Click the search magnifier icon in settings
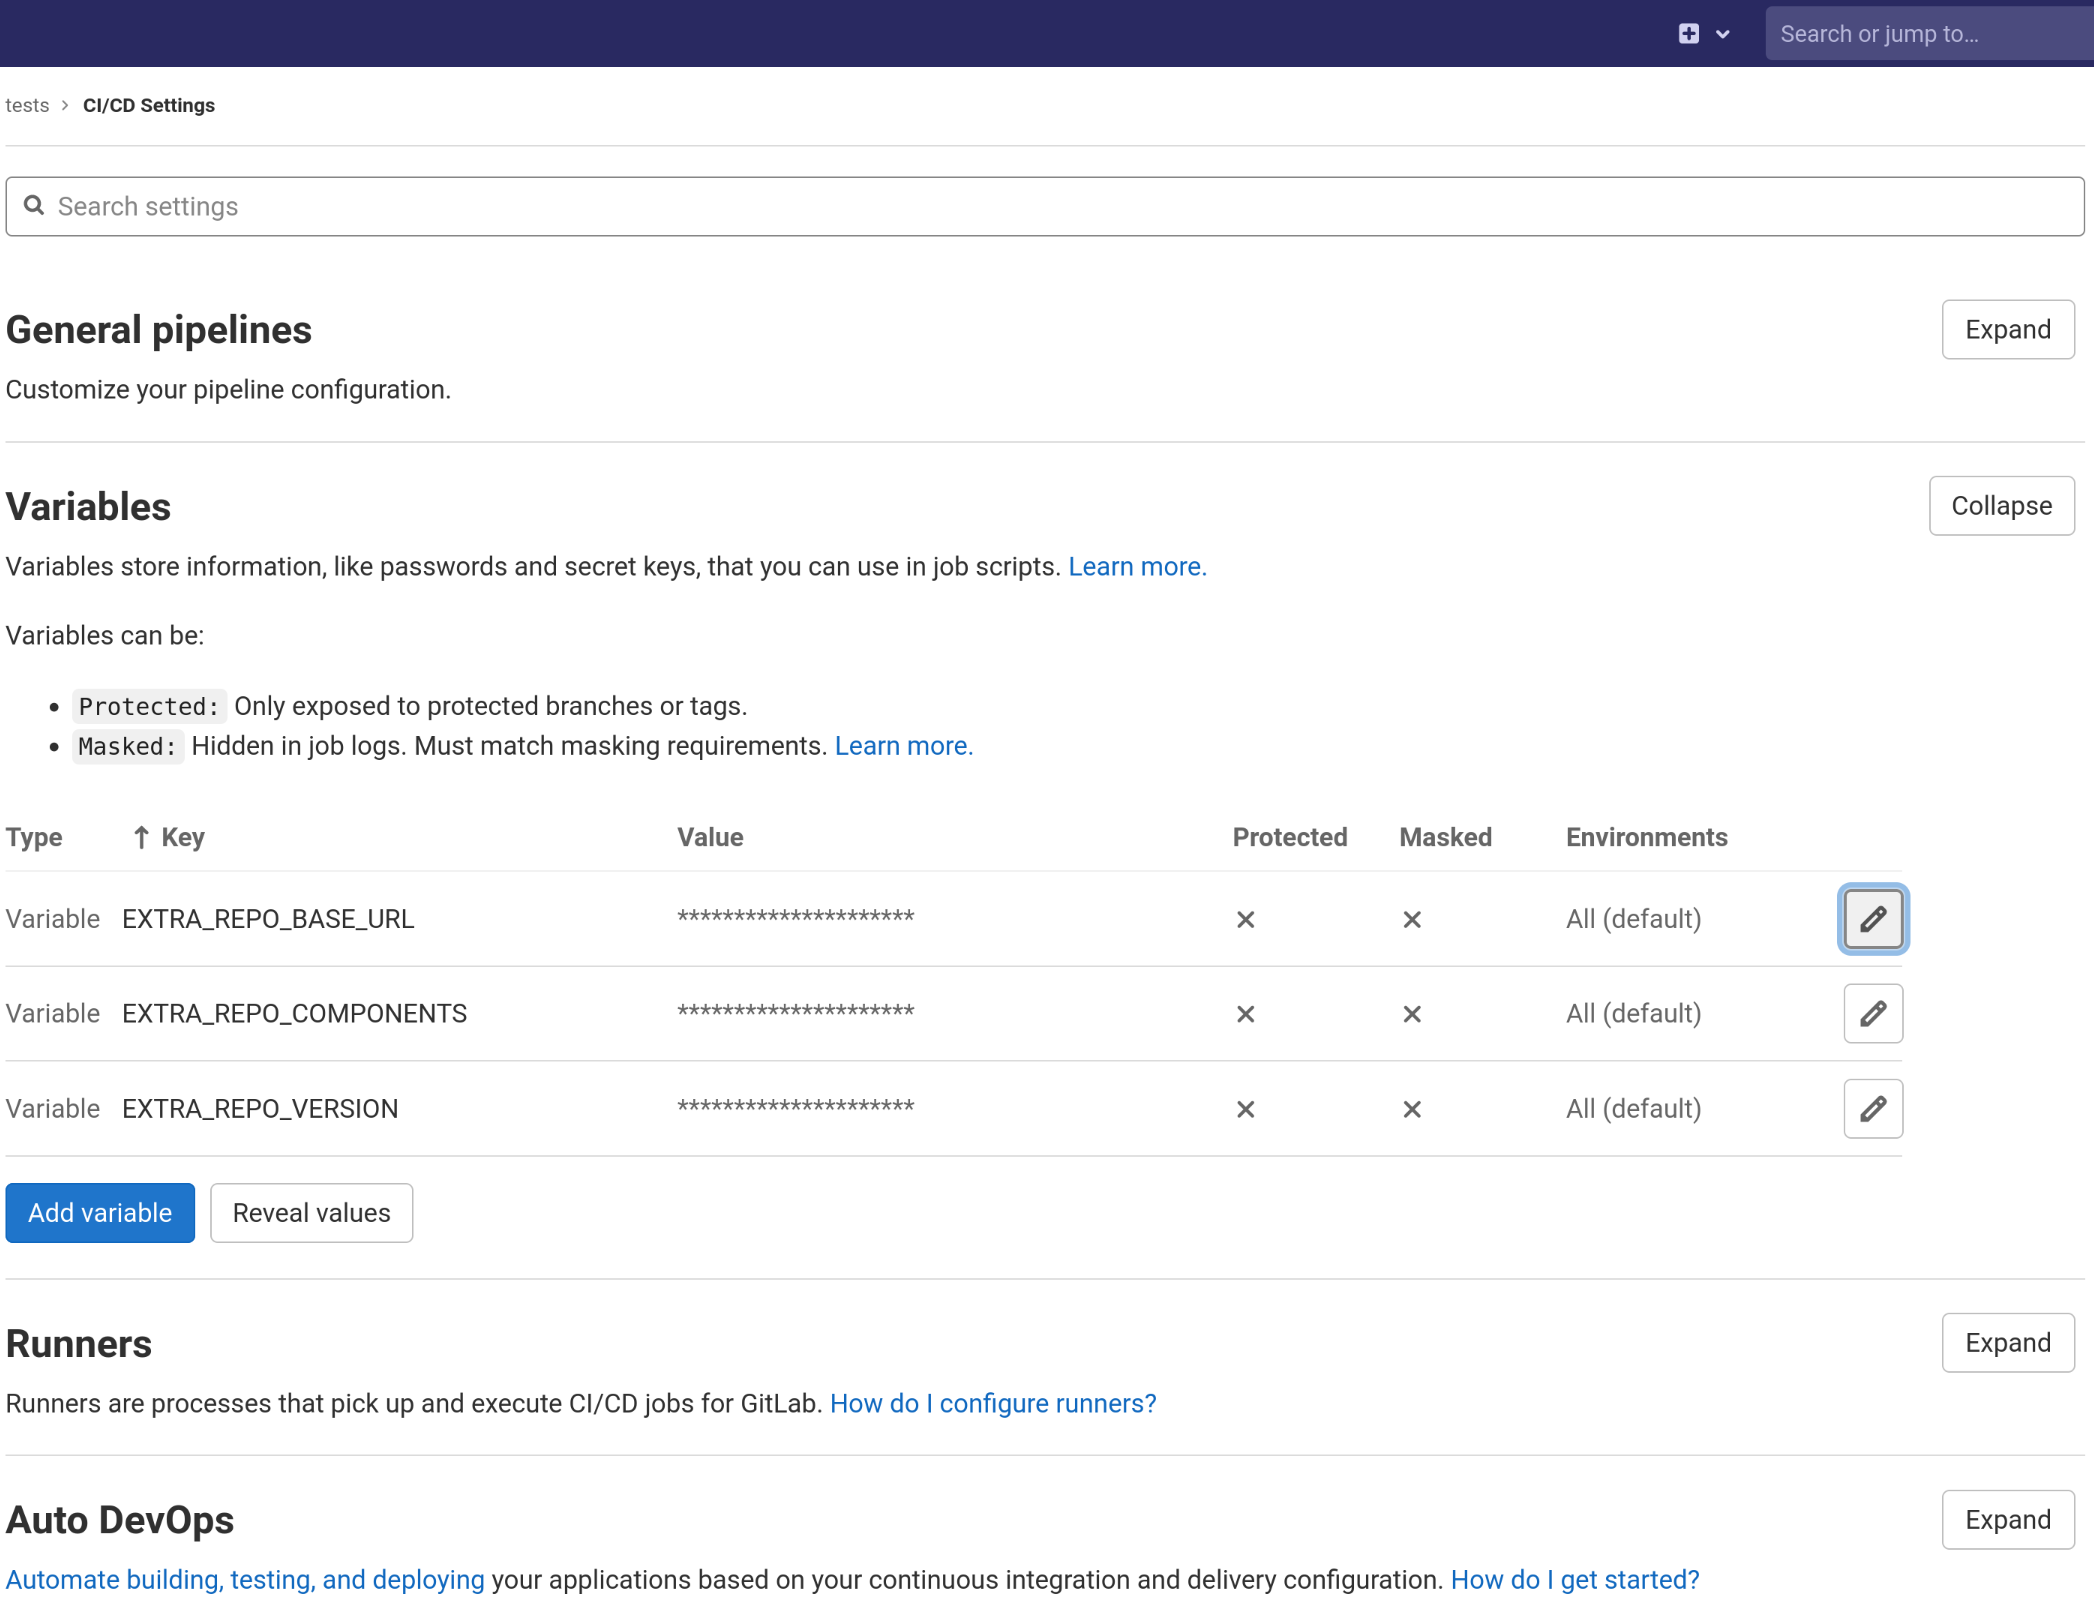 click(x=34, y=206)
